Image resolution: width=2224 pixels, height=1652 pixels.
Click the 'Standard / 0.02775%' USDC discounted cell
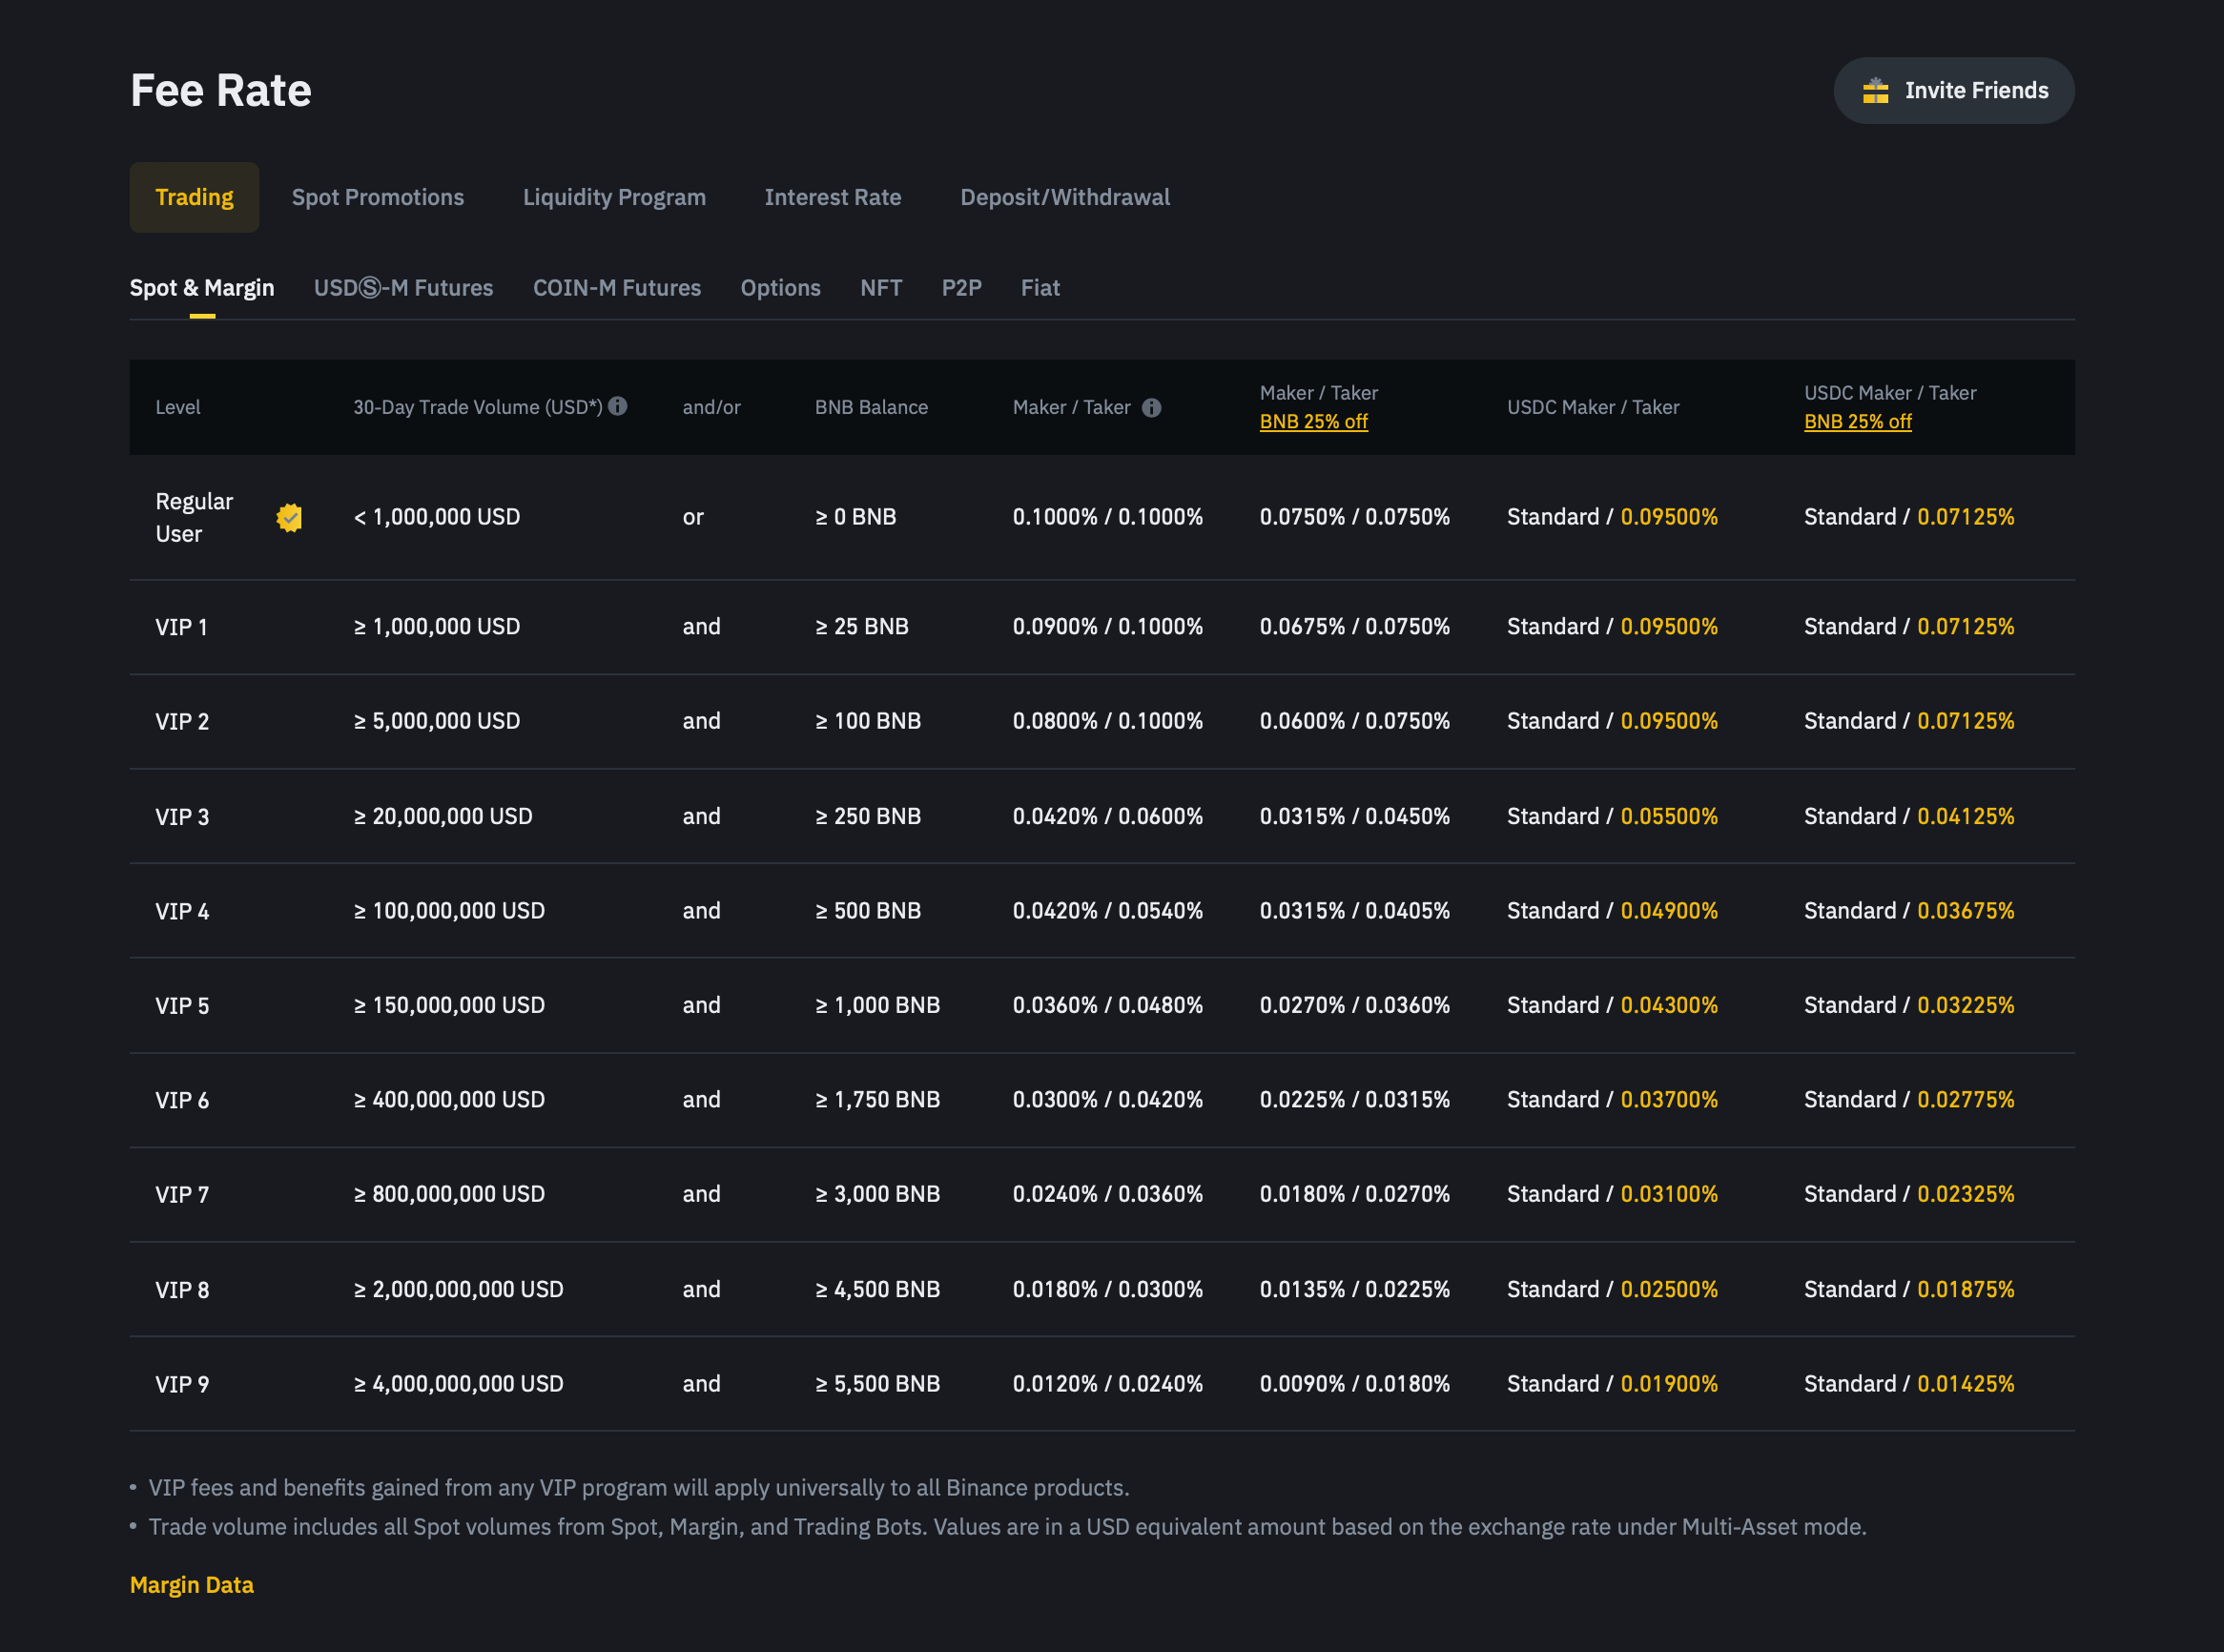tap(1909, 1100)
